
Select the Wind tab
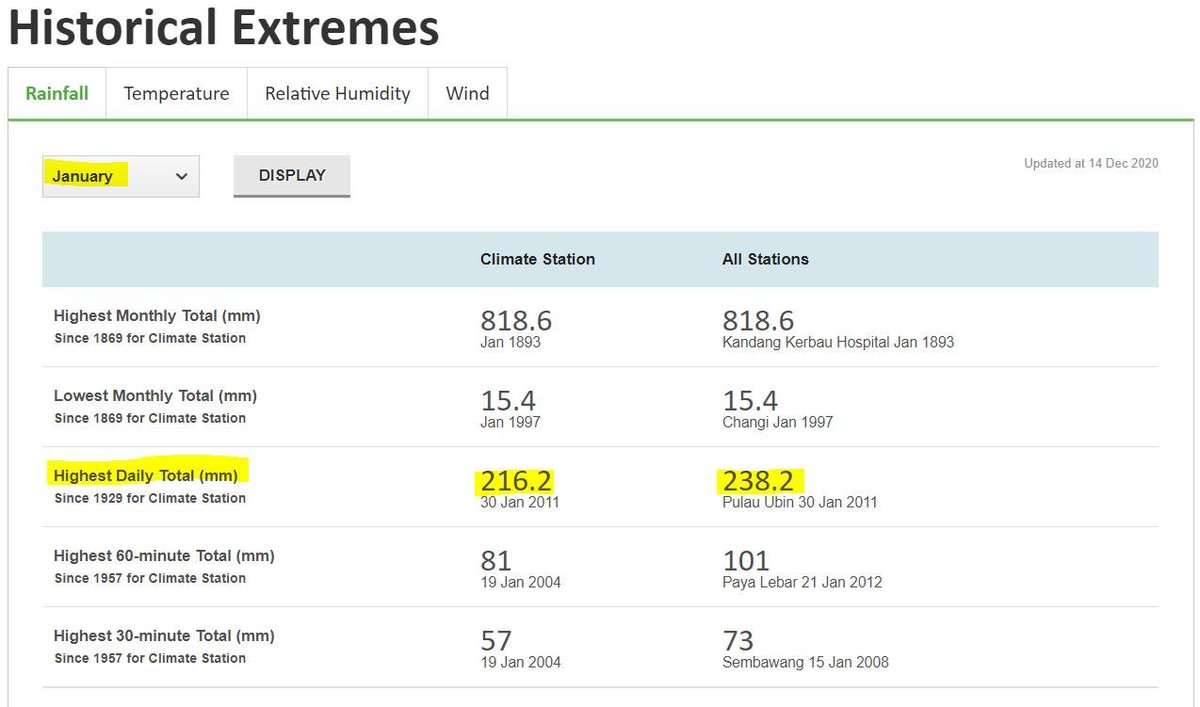(x=467, y=93)
